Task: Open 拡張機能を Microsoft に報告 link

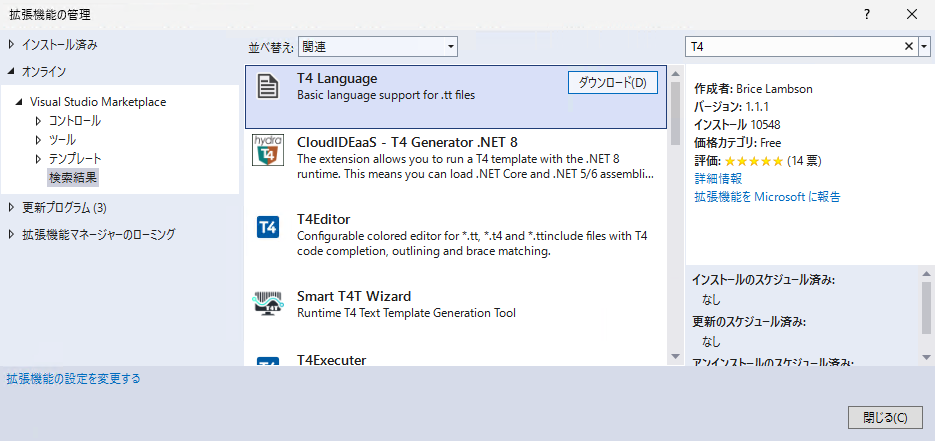Action: coord(767,197)
